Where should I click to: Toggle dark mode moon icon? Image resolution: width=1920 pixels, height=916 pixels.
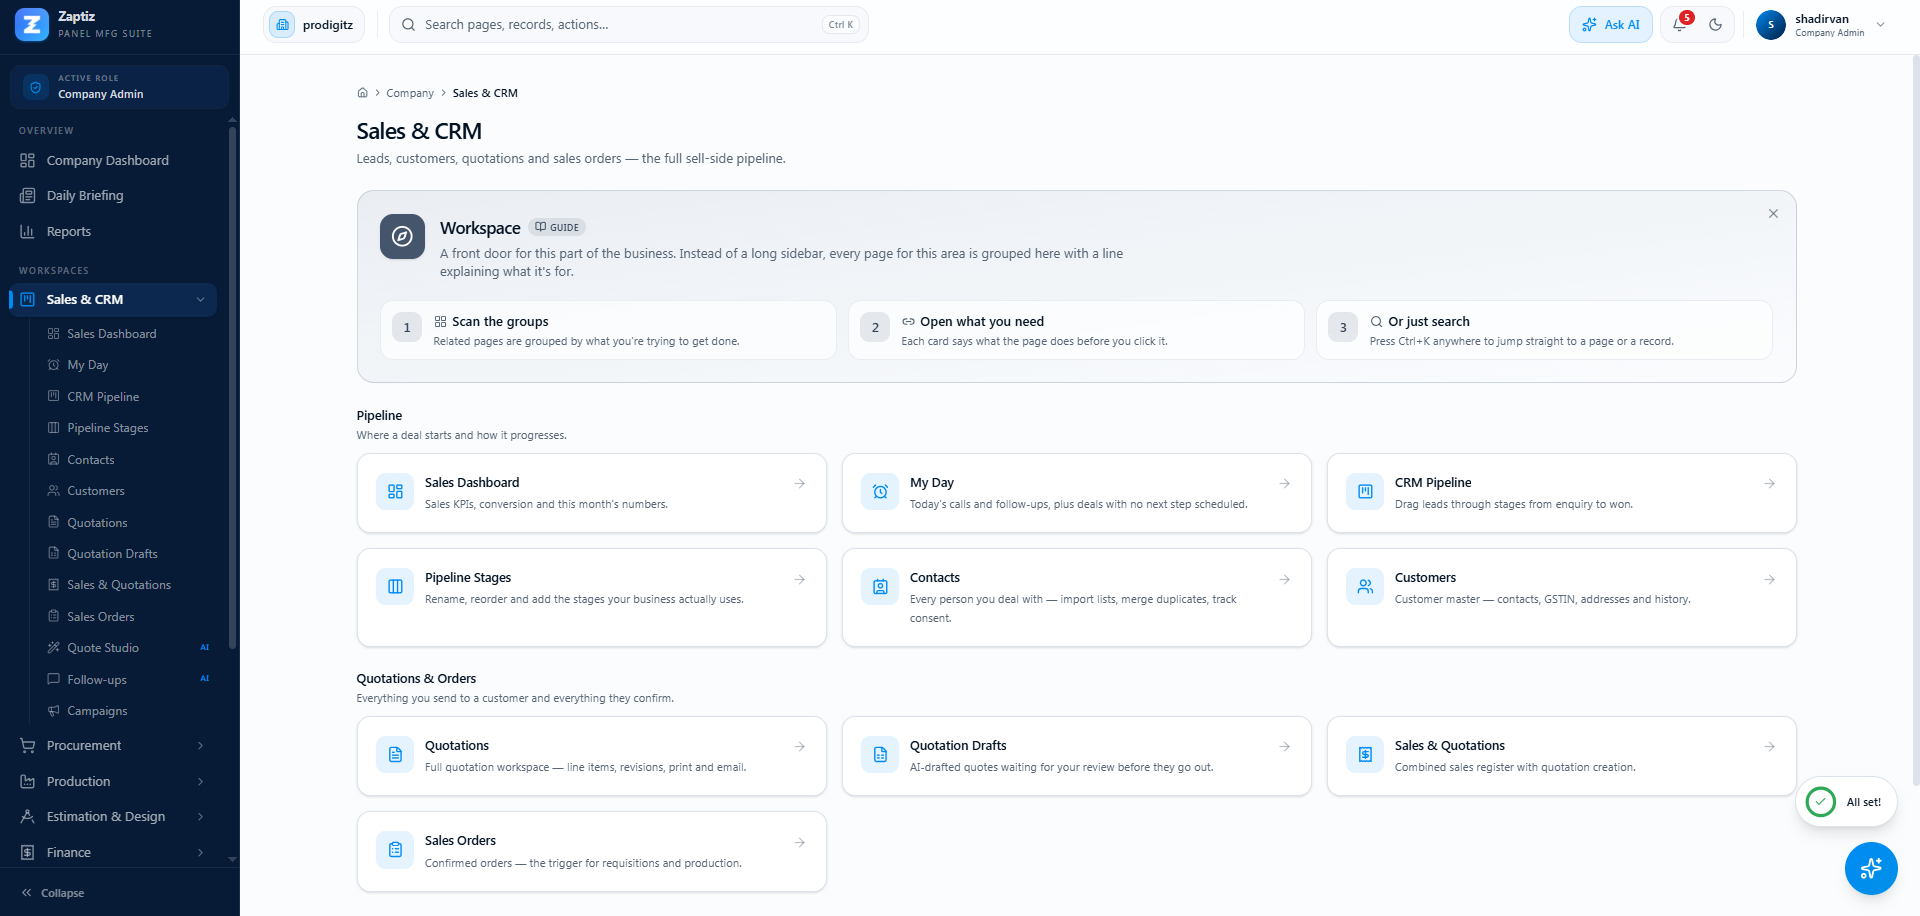[x=1716, y=25]
